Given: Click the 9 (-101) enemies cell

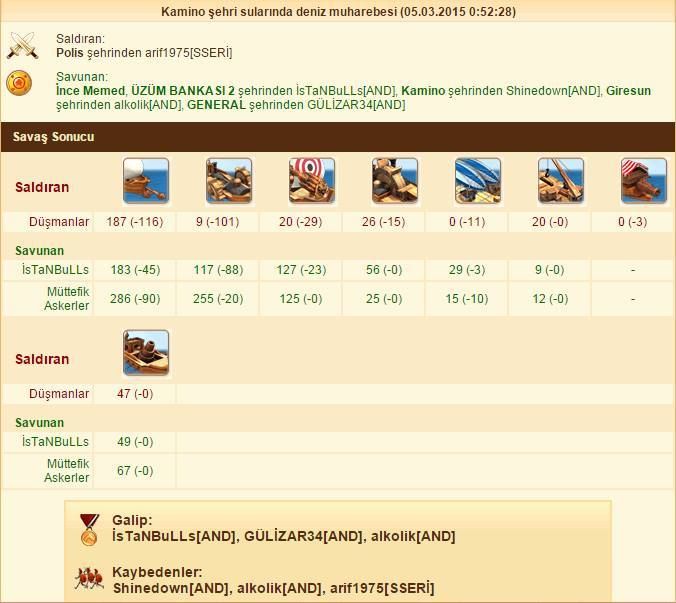Looking at the screenshot, I should 217,222.
